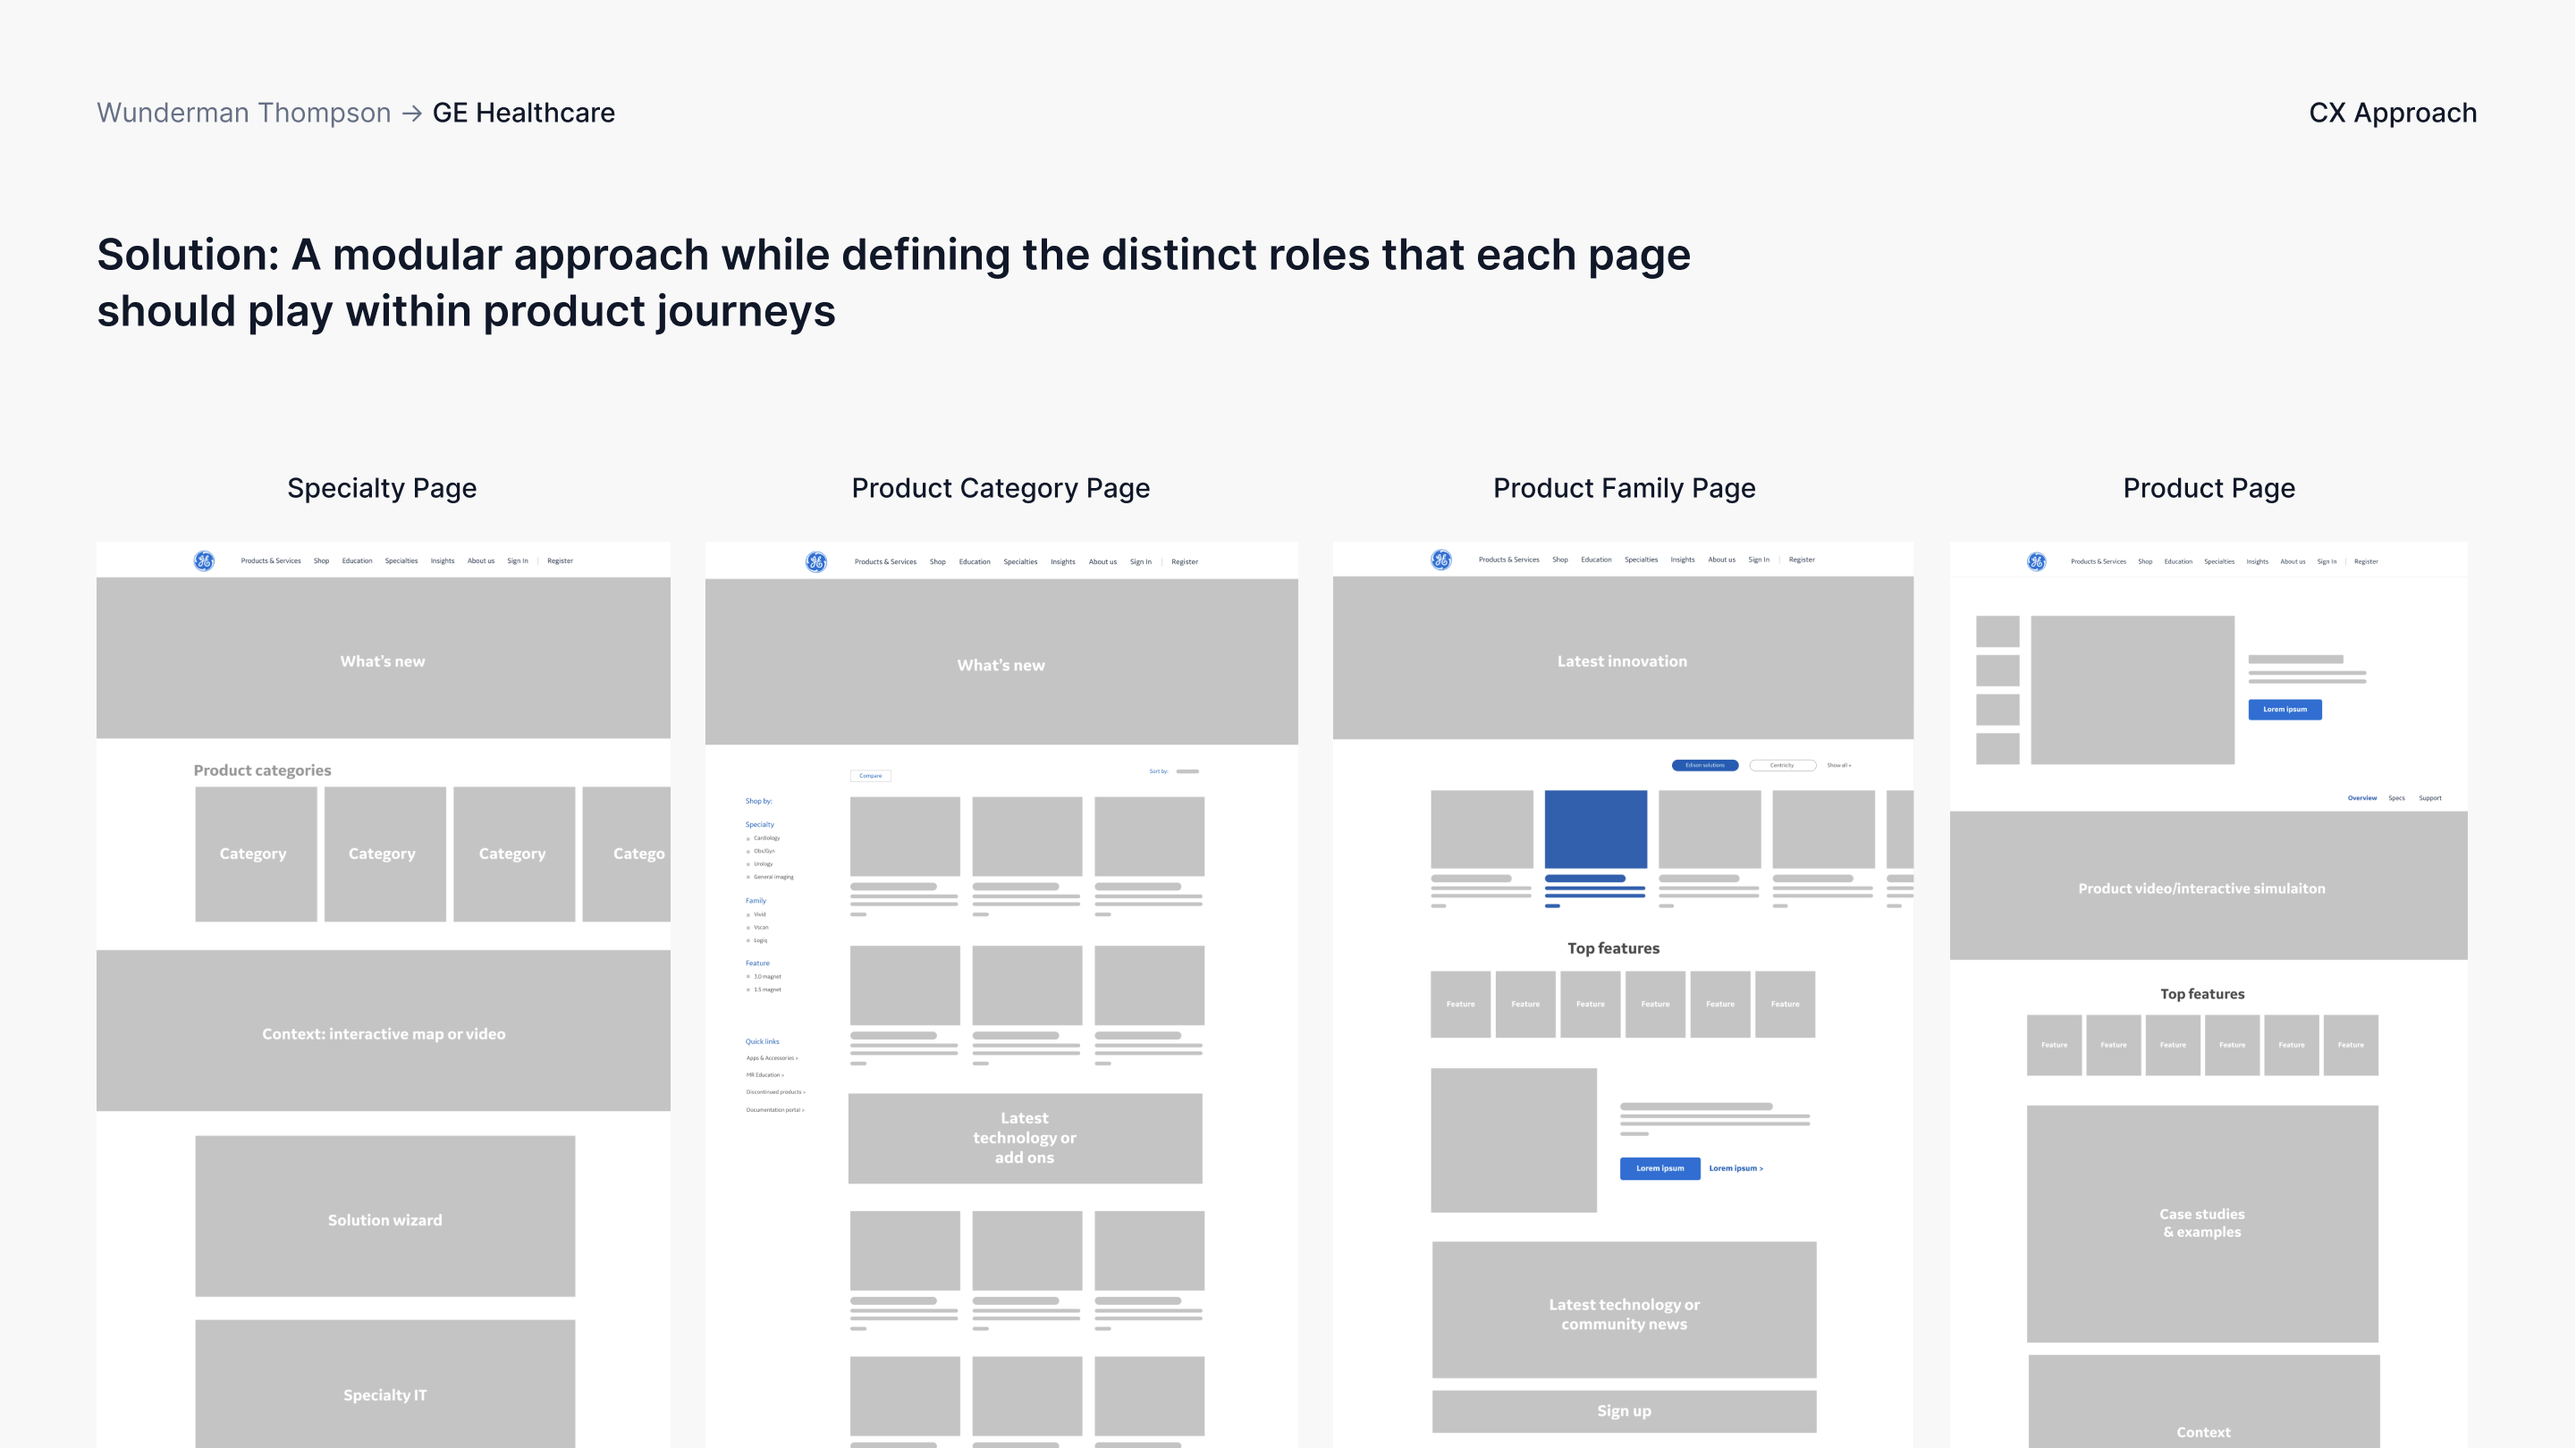The width and height of the screenshot is (2576, 1448).
Task: Click Lorem ipsum > text link on Product Family Page
Action: click(1736, 1168)
